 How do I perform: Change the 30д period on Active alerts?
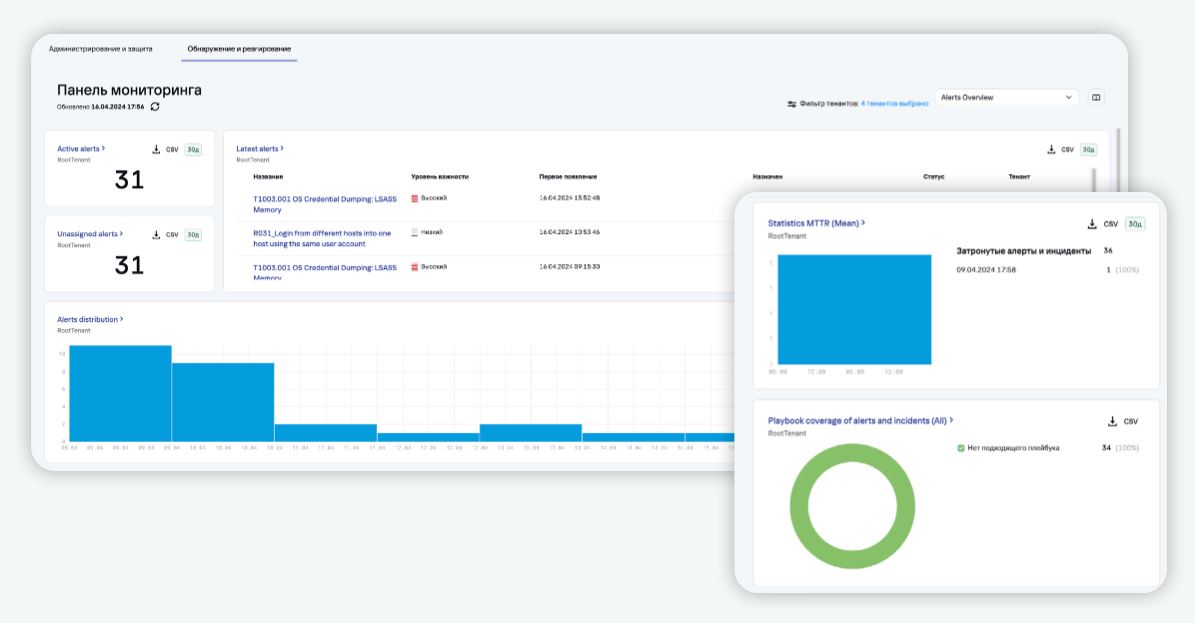pos(194,149)
